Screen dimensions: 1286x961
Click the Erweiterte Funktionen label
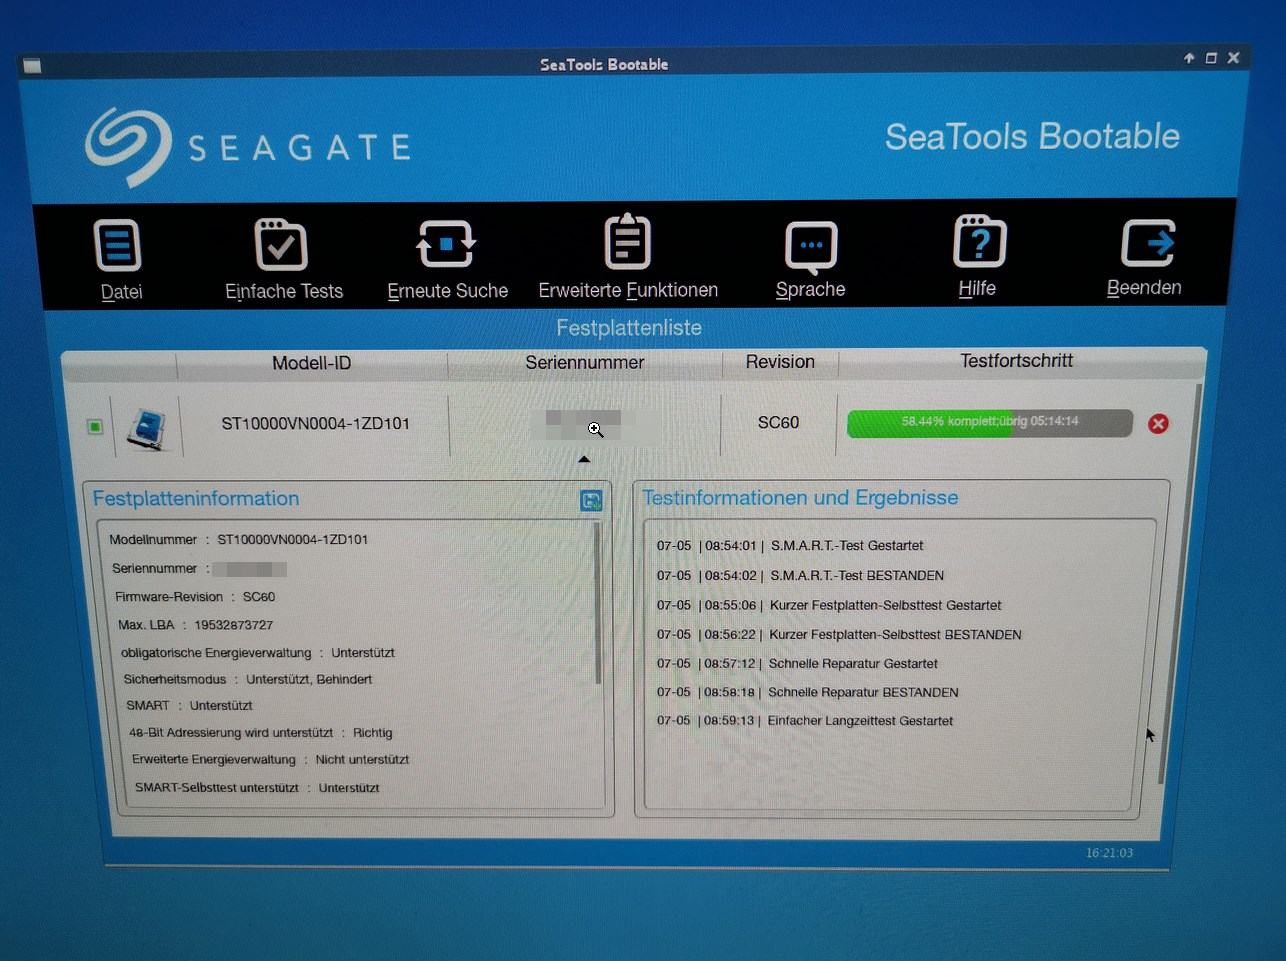[628, 290]
